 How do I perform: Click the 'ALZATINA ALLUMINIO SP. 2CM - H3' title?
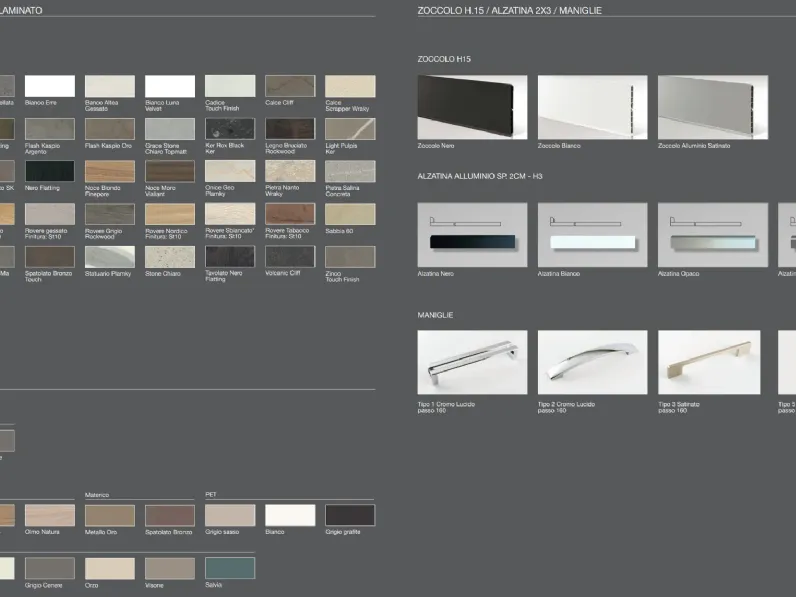[x=480, y=176]
